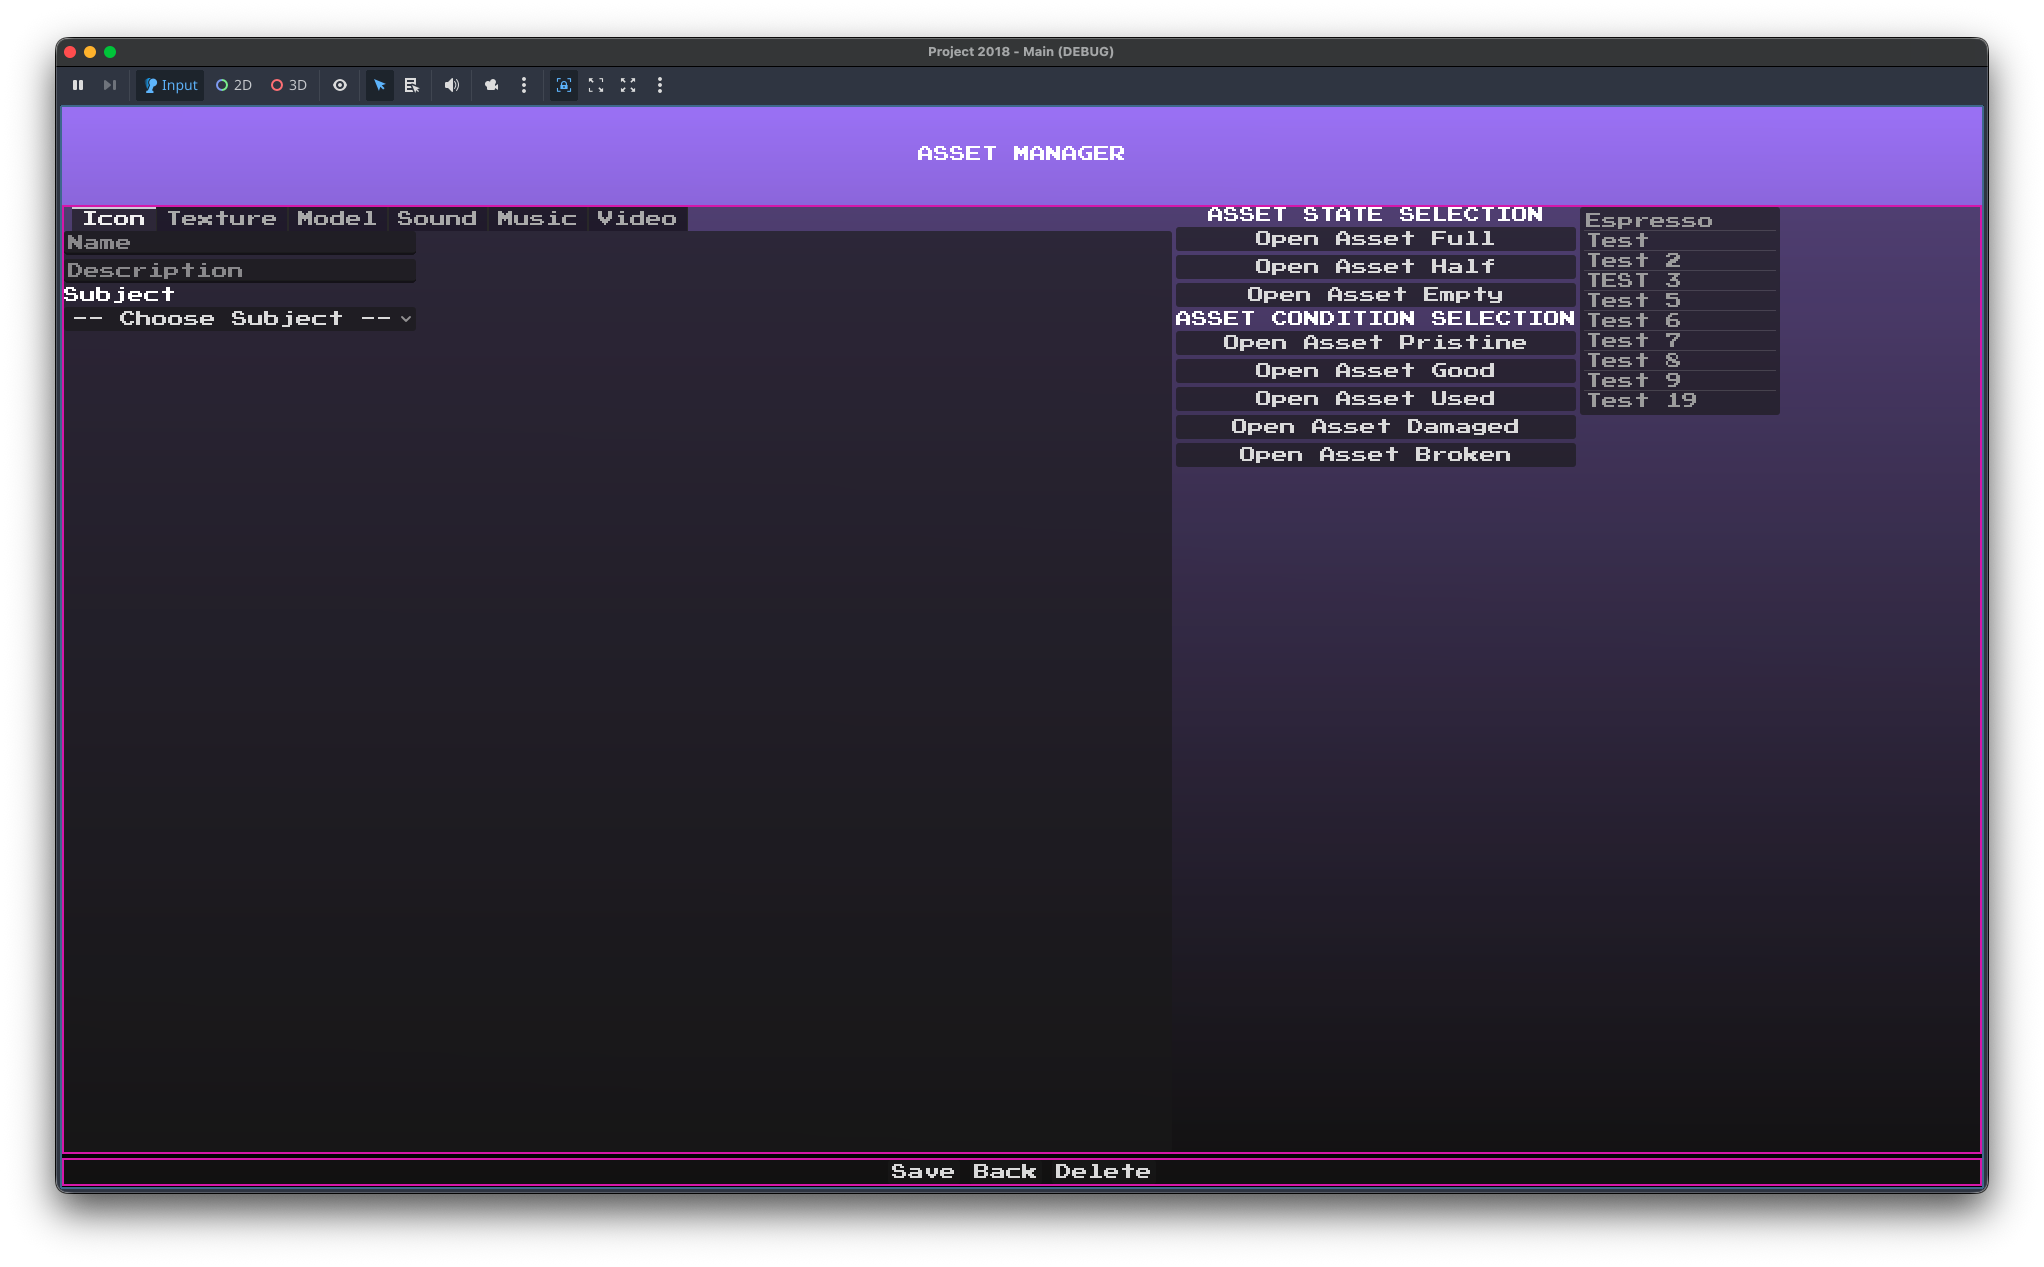2044x1267 pixels.
Task: Pause the running game
Action: 78,85
